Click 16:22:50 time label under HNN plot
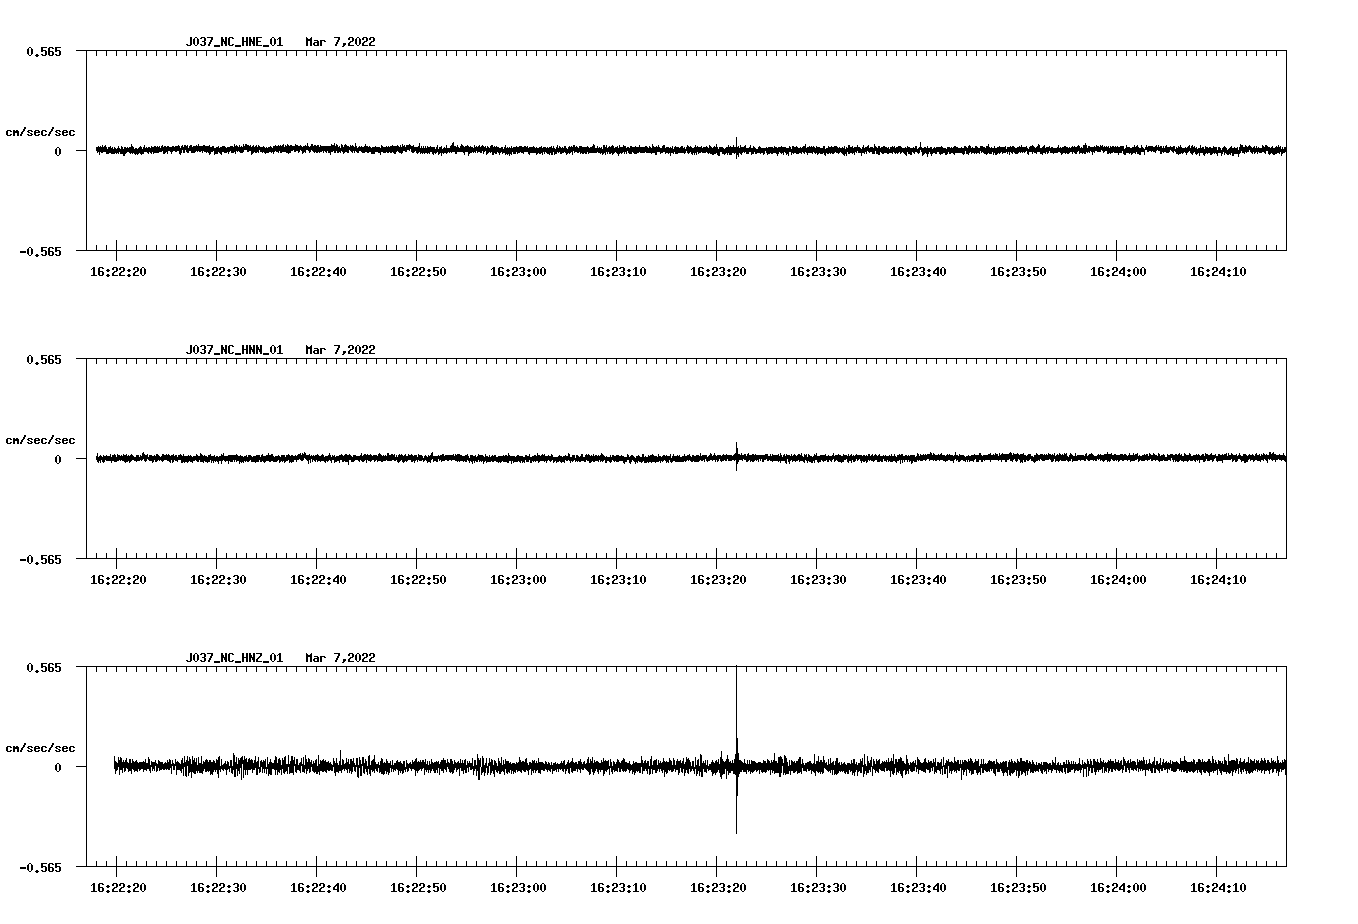This screenshot has width=1358, height=924. click(x=417, y=579)
